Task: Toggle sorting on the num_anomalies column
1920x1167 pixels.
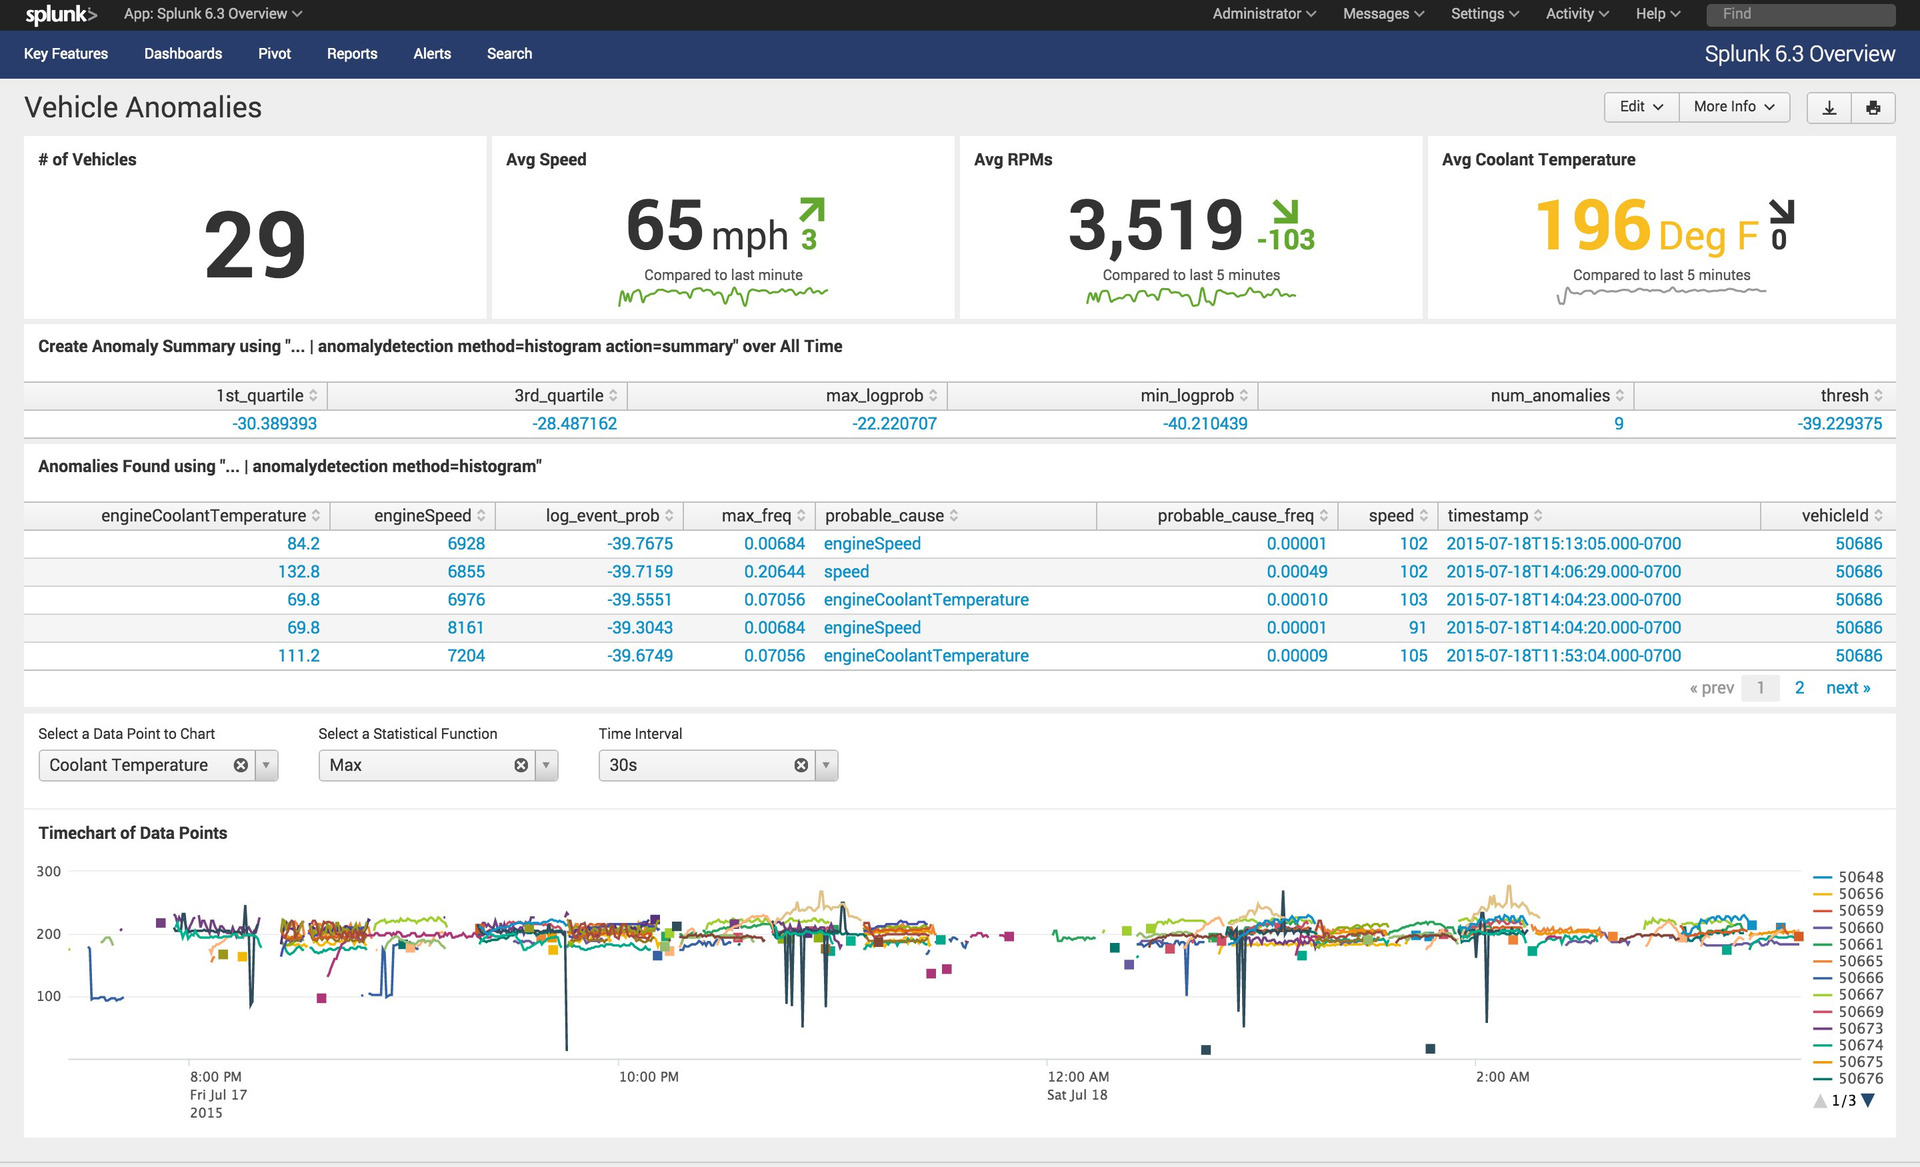Action: tap(1622, 395)
